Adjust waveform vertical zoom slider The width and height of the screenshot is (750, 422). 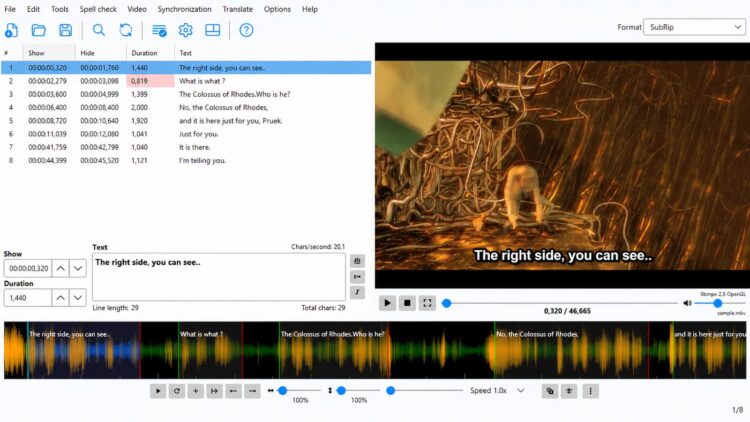click(341, 390)
